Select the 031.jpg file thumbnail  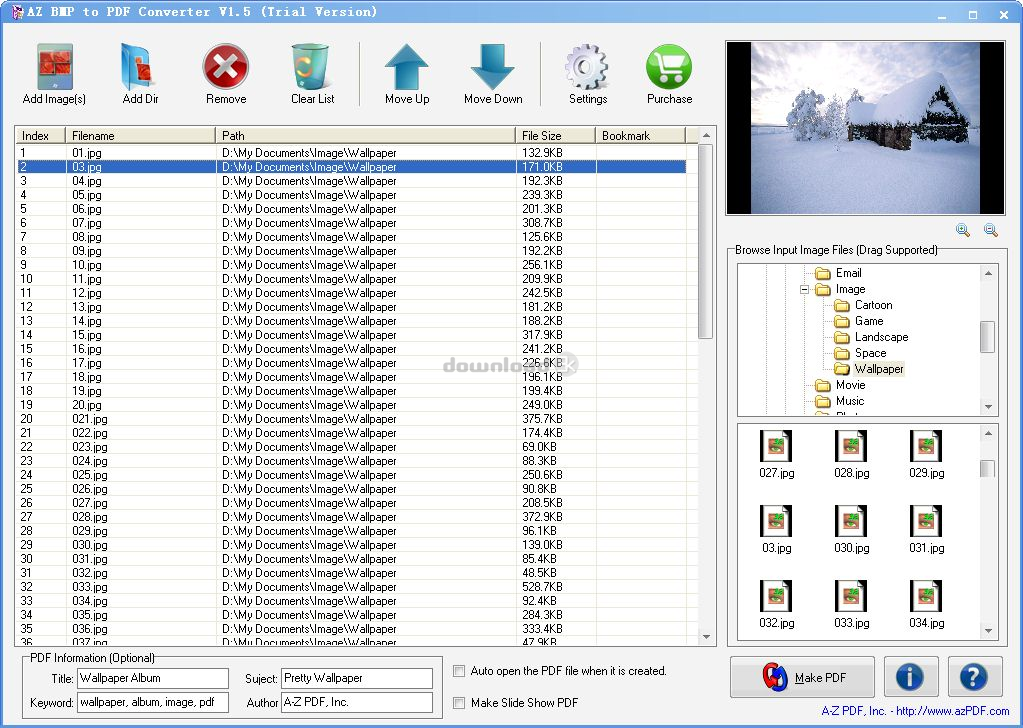(926, 530)
